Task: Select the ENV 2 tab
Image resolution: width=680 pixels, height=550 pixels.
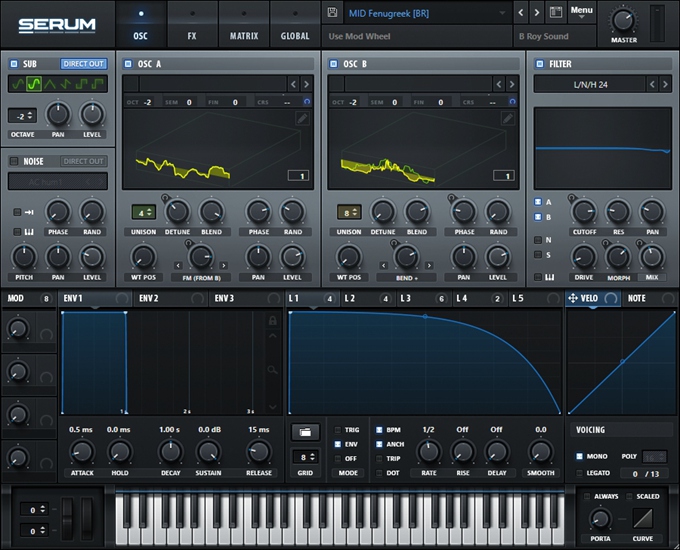Action: (x=169, y=298)
